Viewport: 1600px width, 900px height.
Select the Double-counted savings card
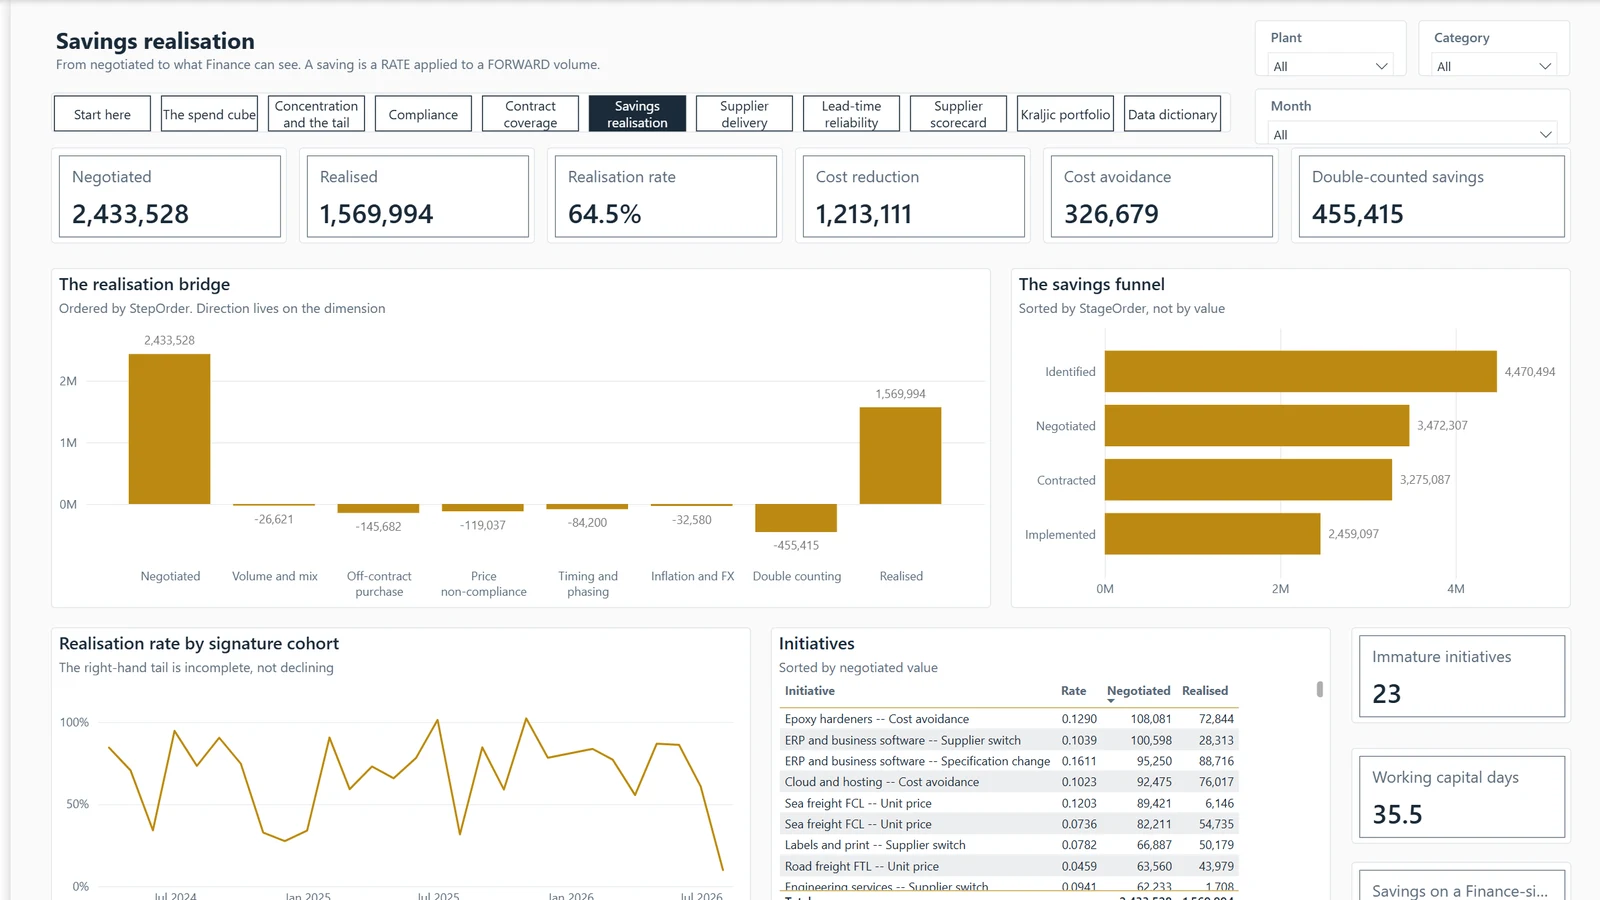point(1431,196)
